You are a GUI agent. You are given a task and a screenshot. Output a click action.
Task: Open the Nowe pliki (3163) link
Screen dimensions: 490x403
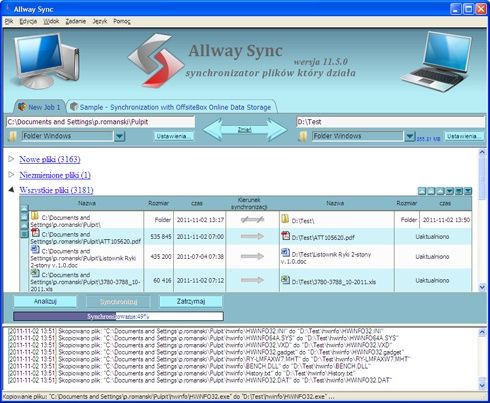(x=50, y=159)
